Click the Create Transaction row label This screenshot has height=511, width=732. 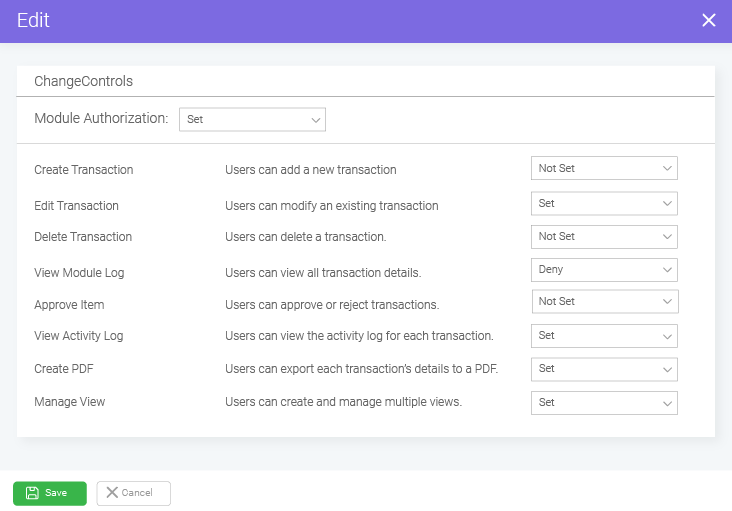[x=84, y=169]
